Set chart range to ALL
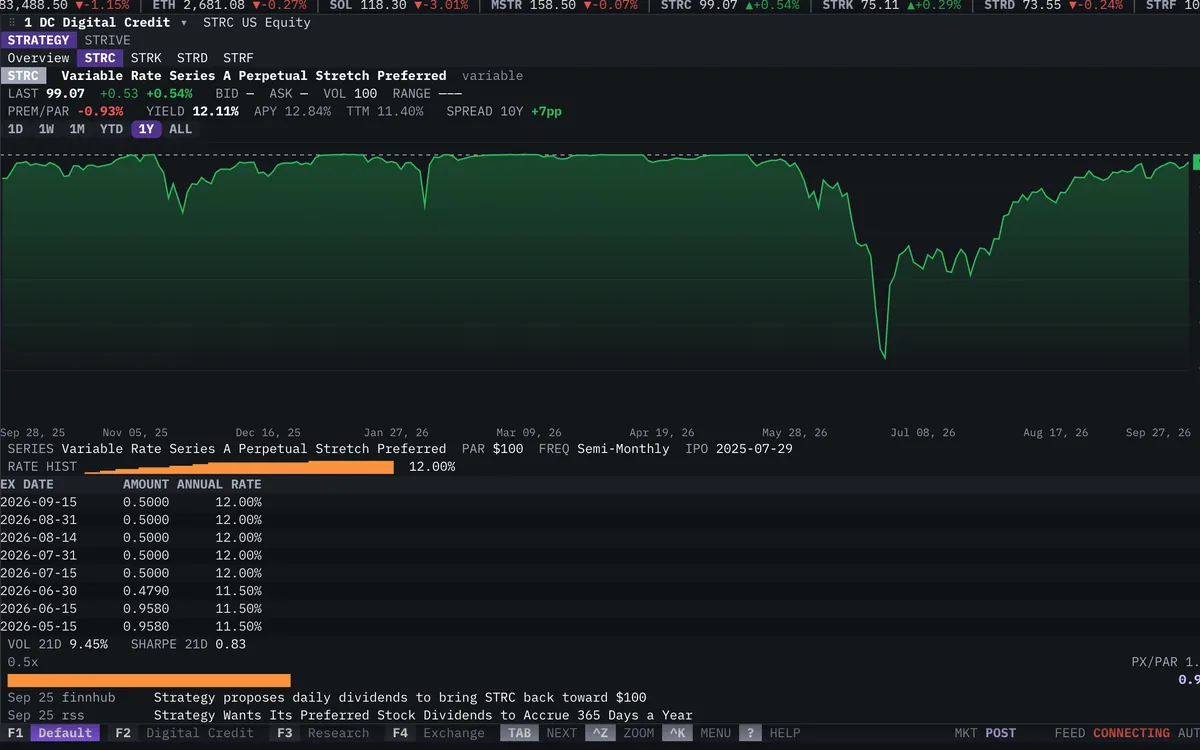1200x750 pixels. pos(180,129)
